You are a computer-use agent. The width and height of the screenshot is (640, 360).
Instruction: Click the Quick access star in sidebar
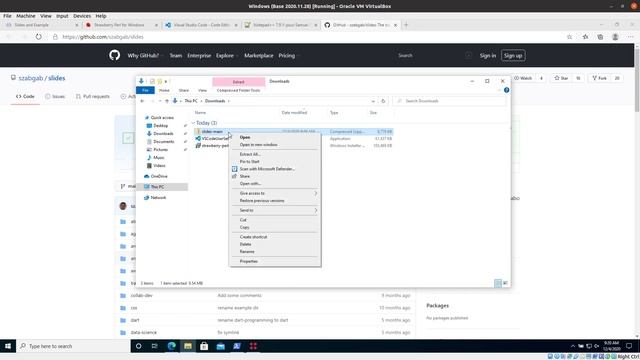point(147,118)
